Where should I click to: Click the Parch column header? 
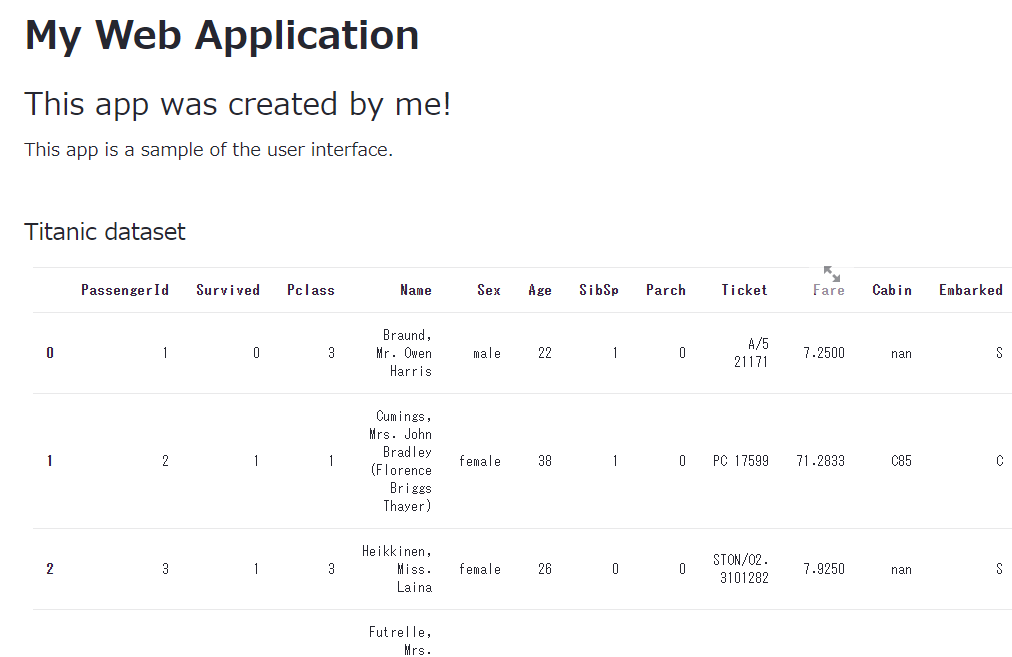coord(666,290)
